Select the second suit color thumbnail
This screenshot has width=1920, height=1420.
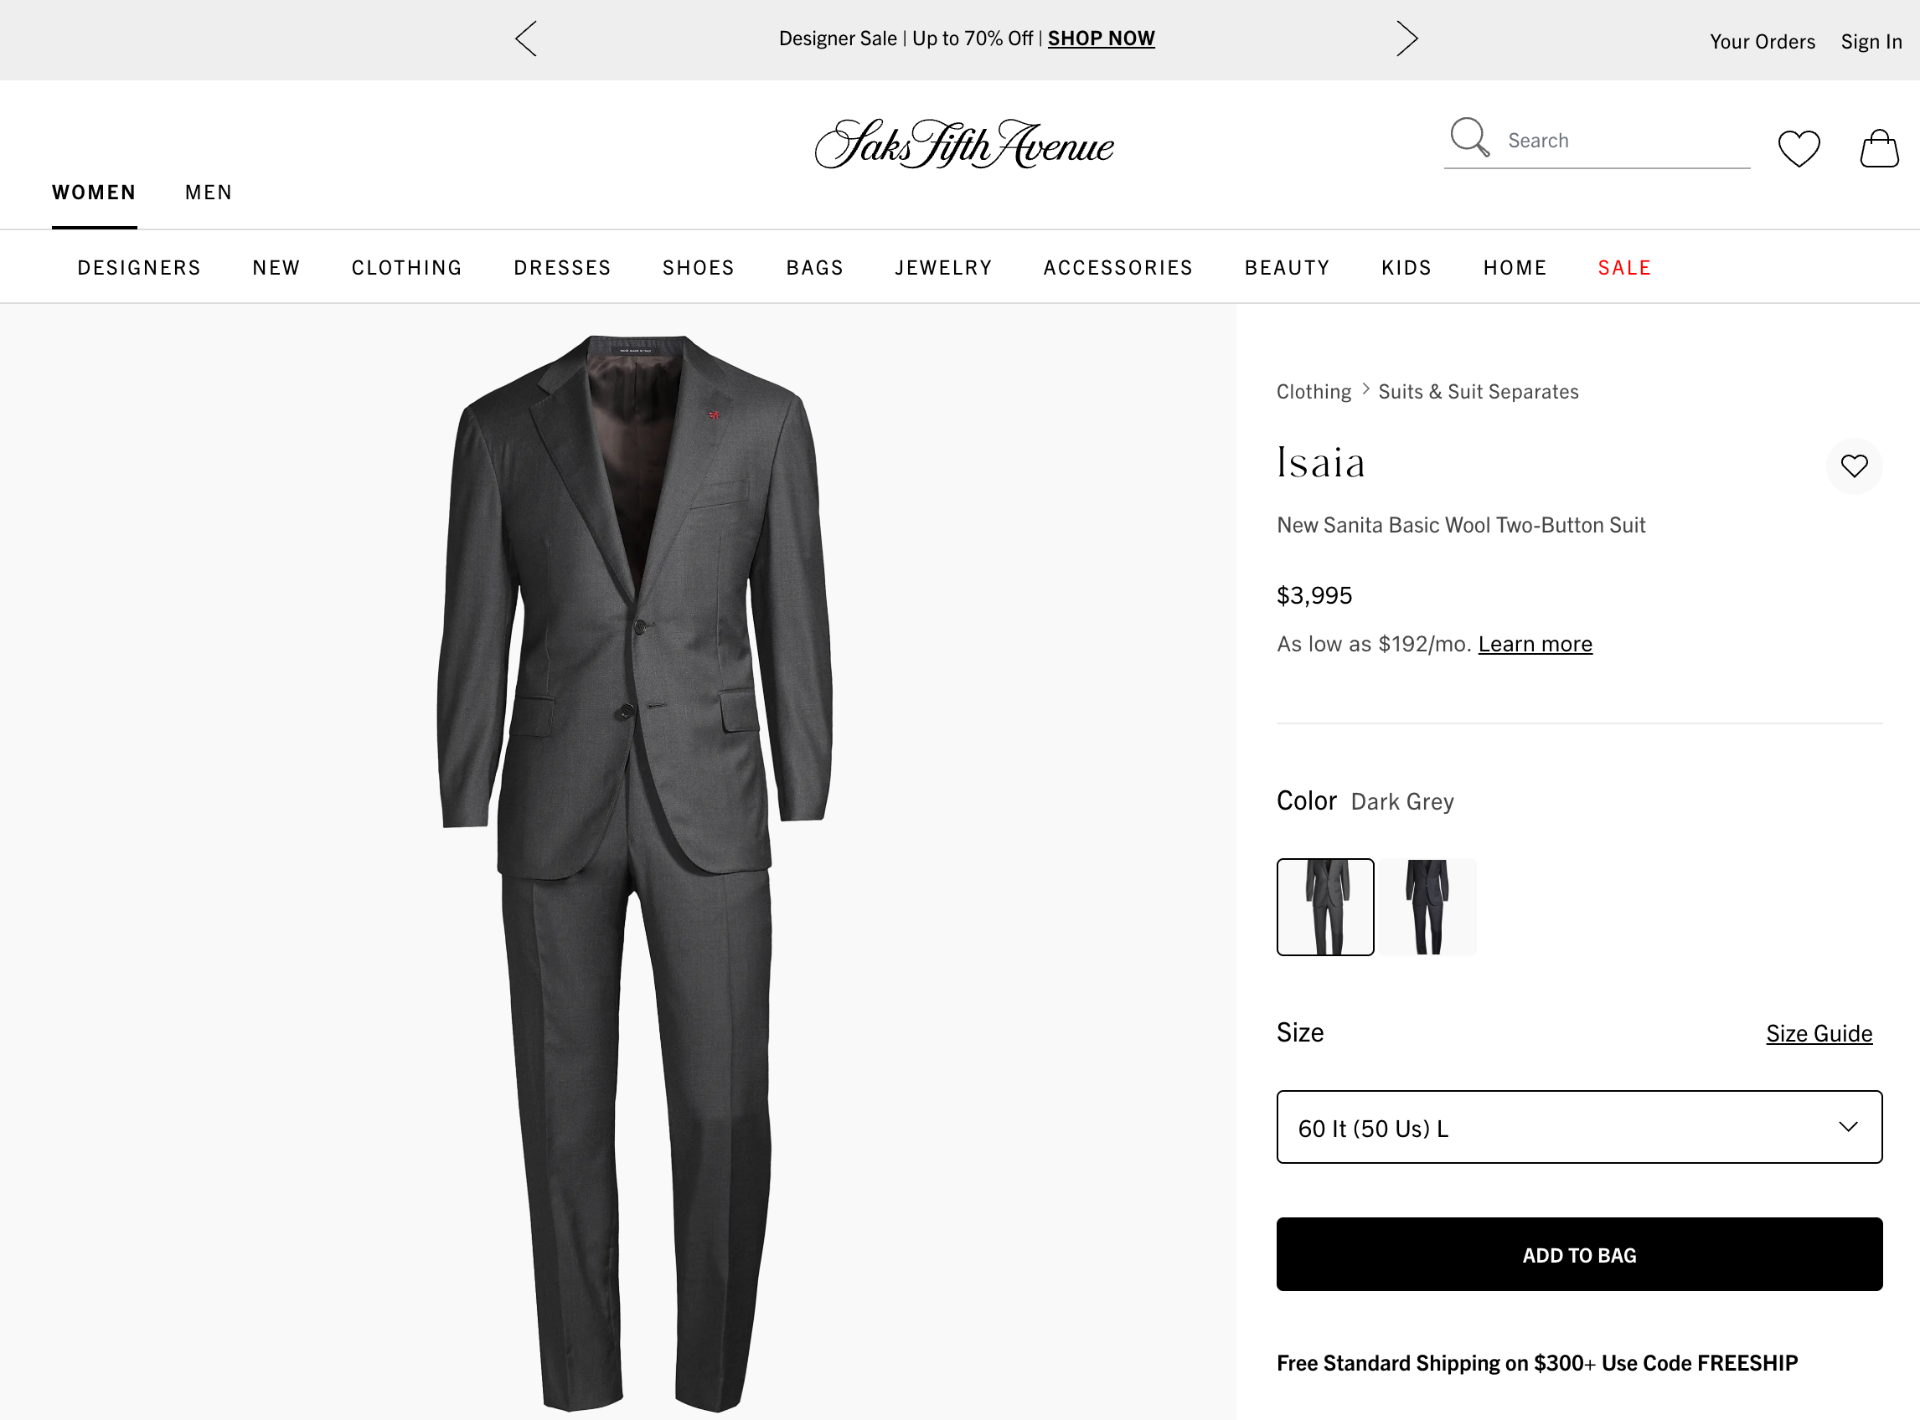(1428, 906)
